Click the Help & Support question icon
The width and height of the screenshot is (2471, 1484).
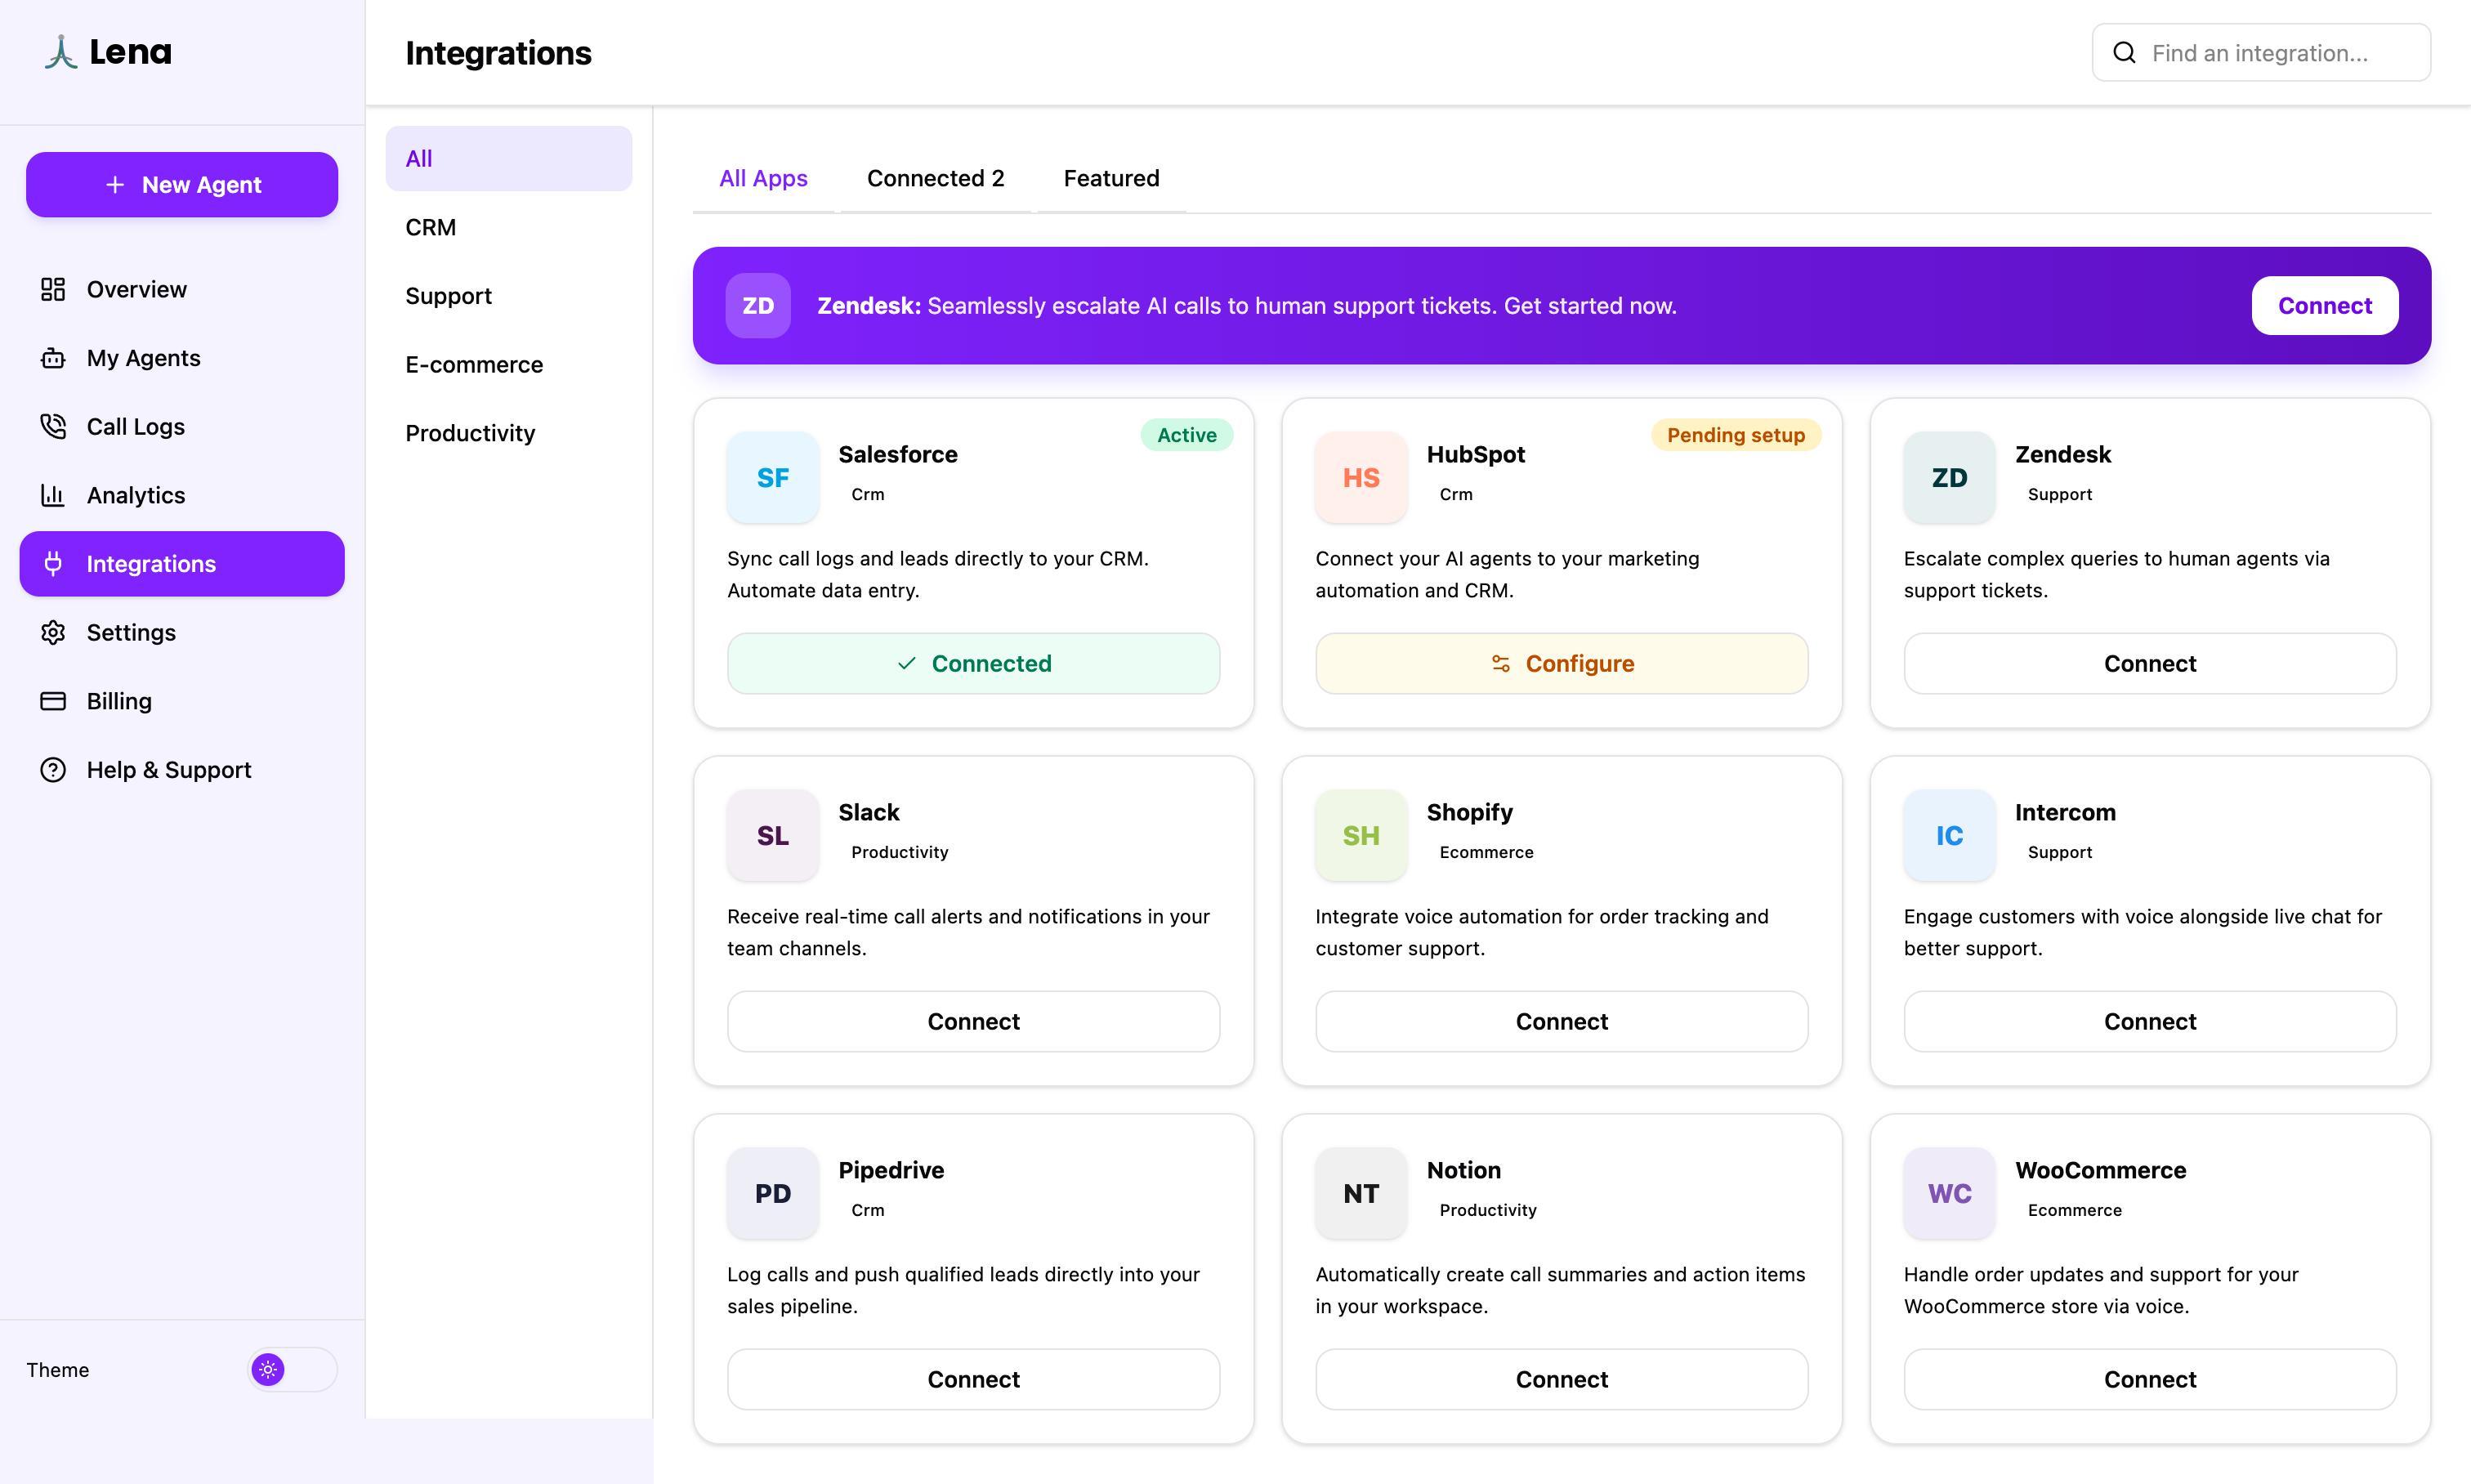click(53, 770)
